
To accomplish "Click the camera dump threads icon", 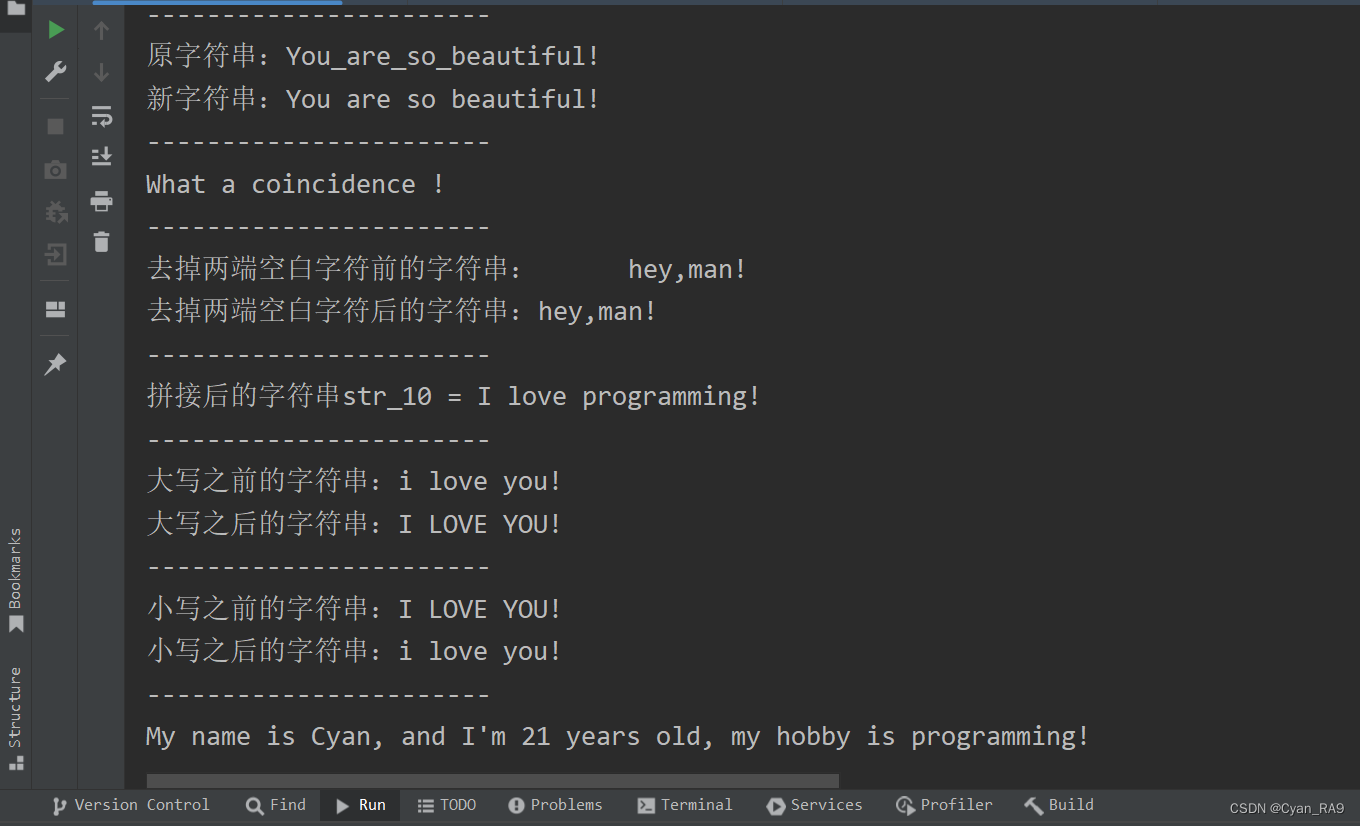I will click(x=56, y=170).
